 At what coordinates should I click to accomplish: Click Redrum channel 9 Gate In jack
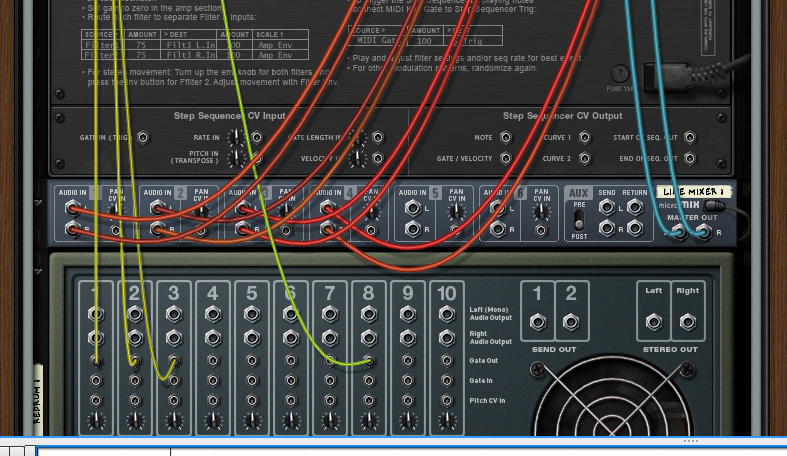point(408,380)
